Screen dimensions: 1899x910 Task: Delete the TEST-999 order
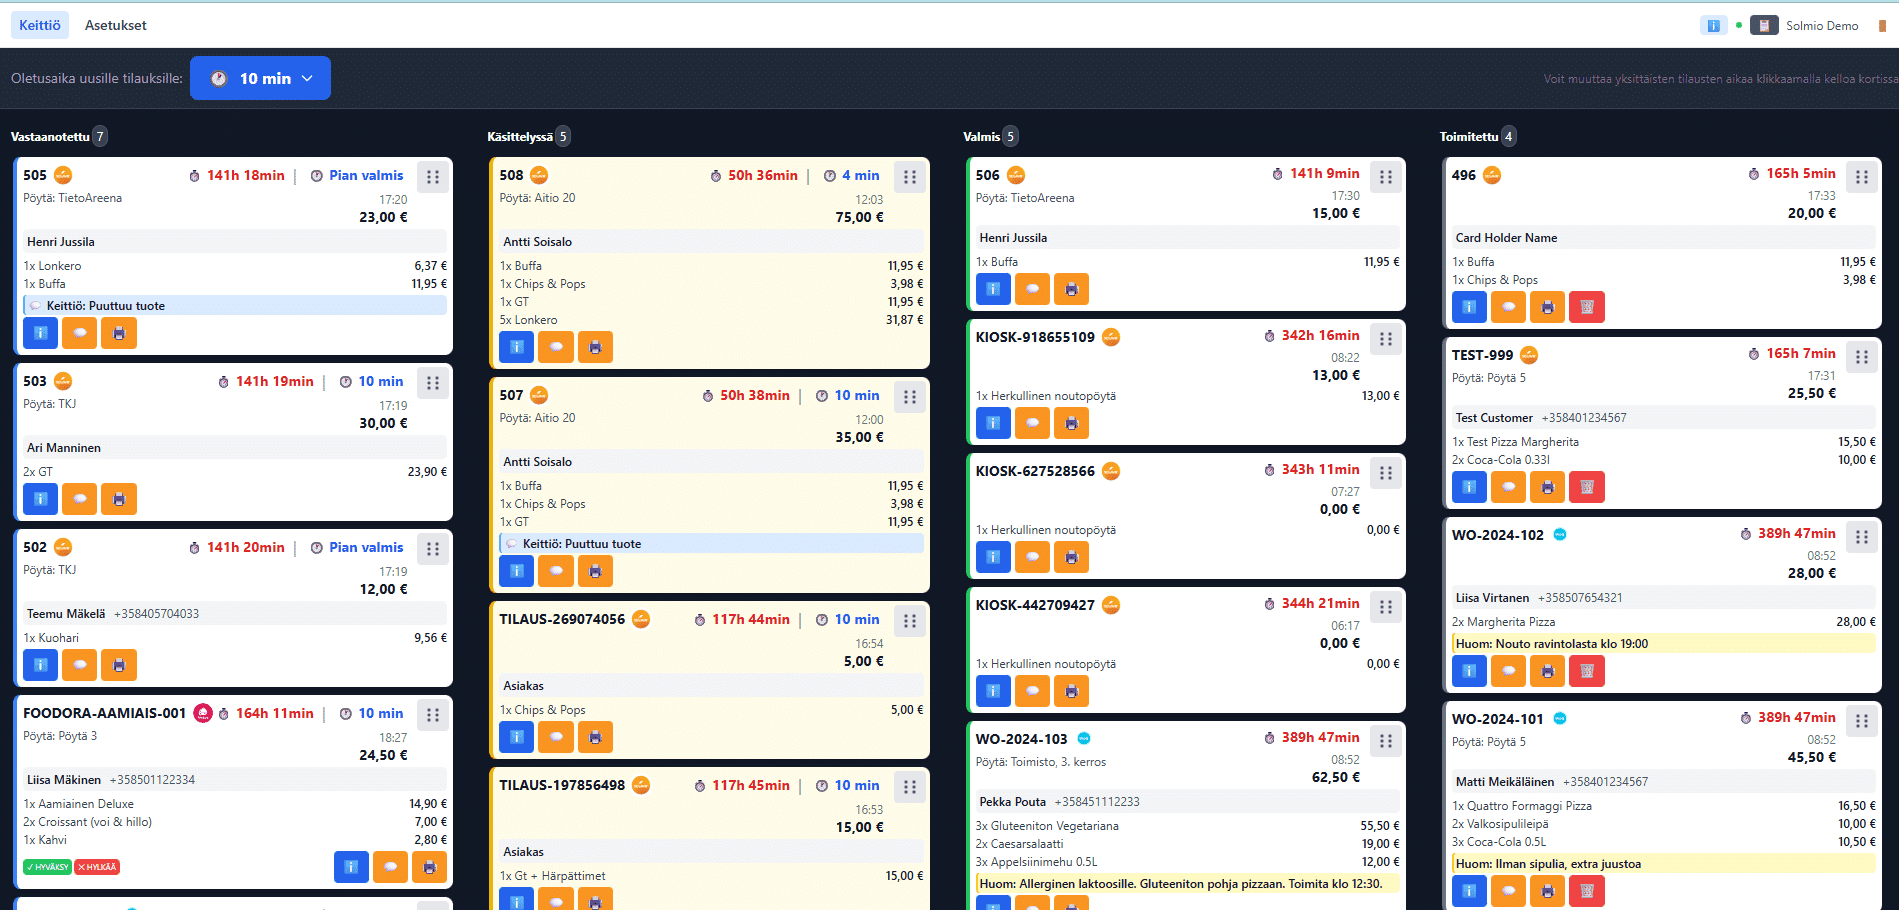point(1587,487)
